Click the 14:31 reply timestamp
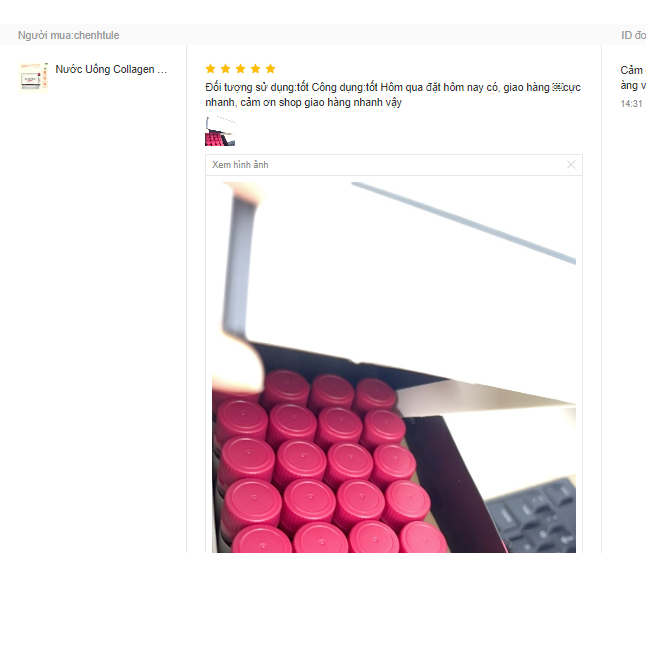Screen dimensions: 646x646 632,104
